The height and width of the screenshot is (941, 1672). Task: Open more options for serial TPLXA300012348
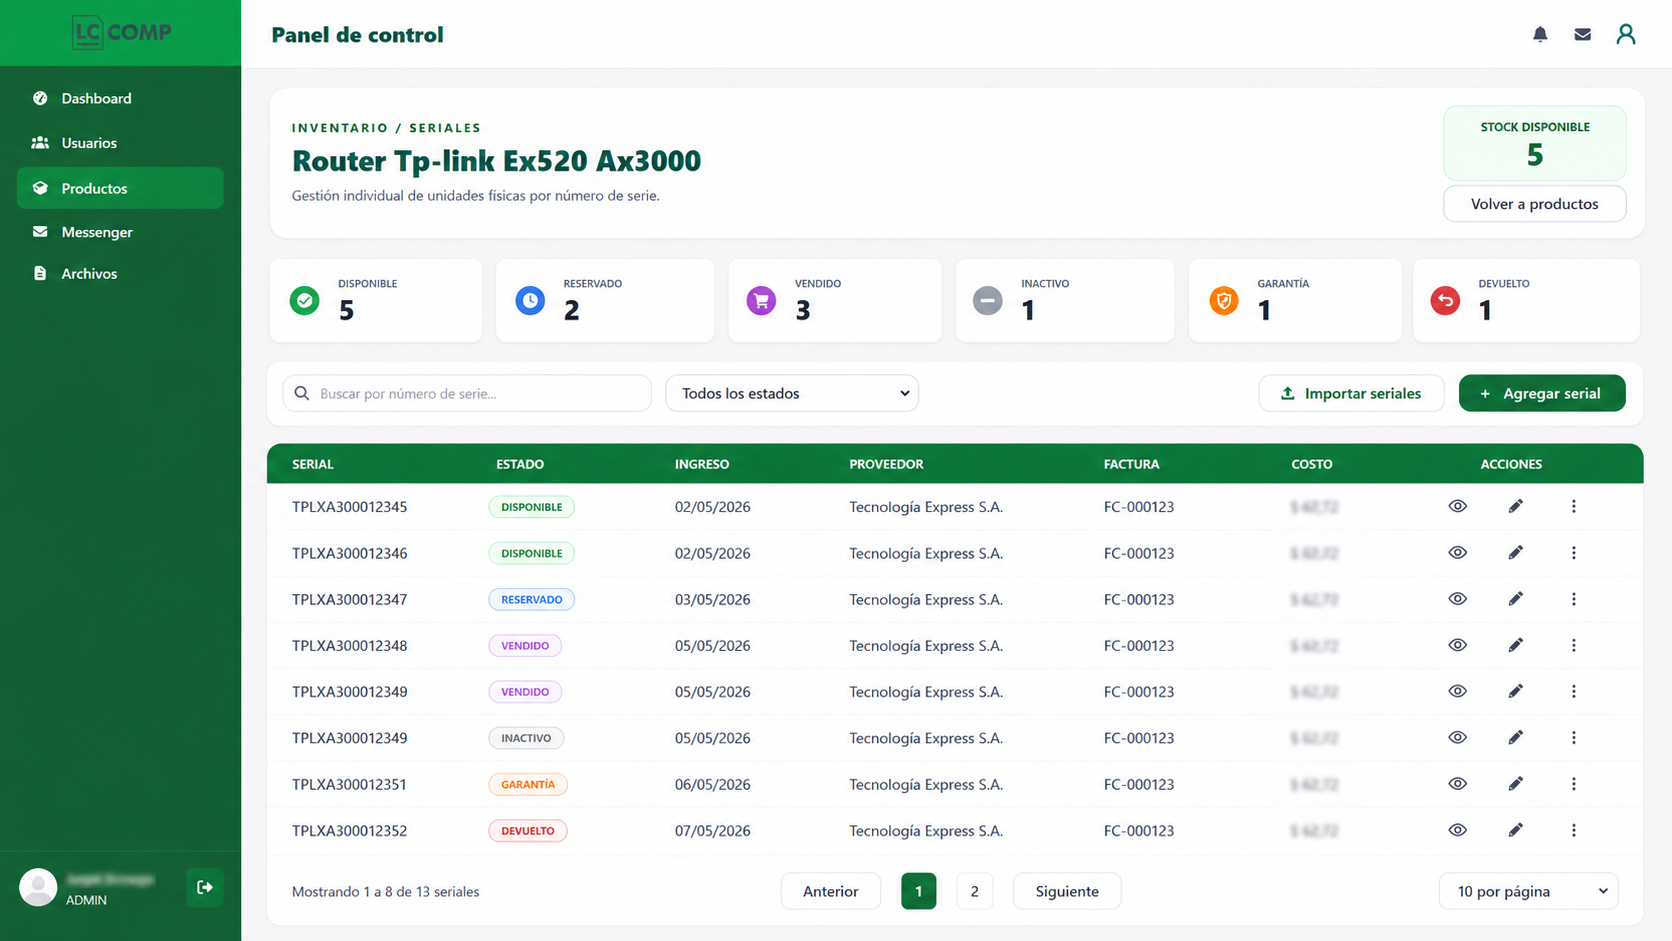[1574, 645]
